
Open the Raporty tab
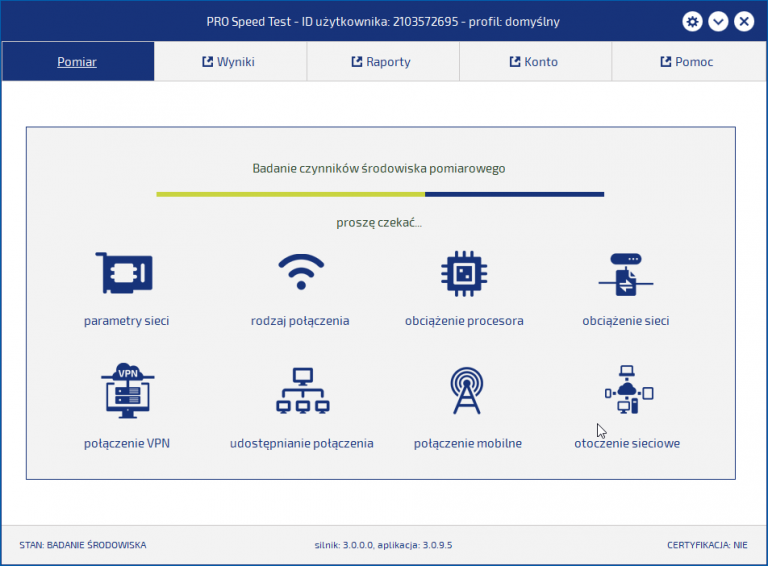pos(382,62)
